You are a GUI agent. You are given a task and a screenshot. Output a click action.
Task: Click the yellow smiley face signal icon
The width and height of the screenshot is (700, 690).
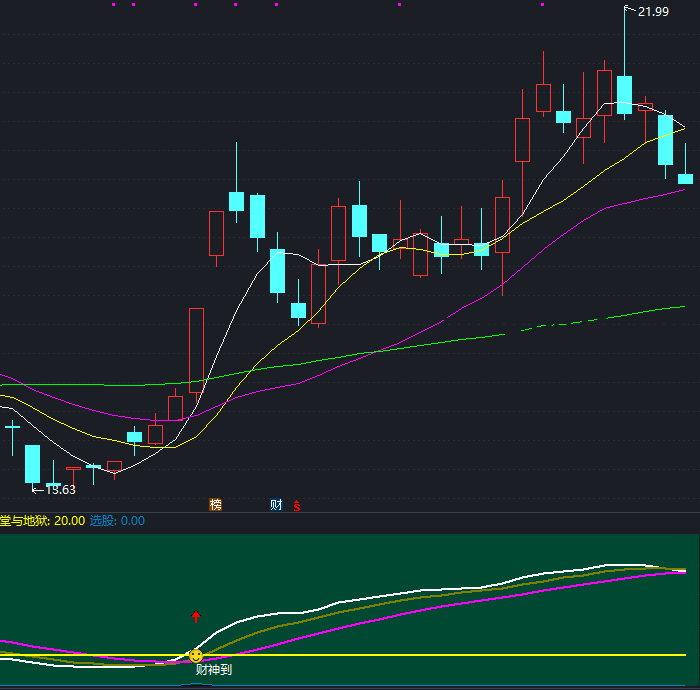point(196,656)
